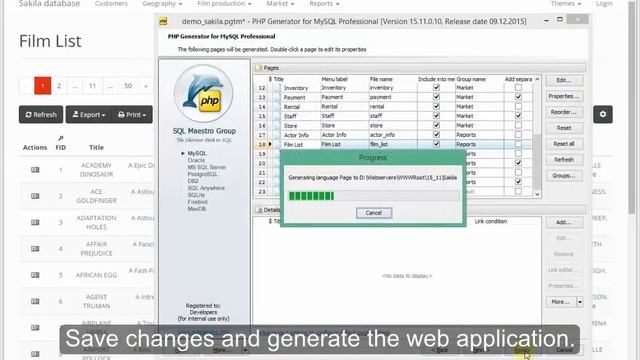Viewport: 640px width, 360px height.
Task: Open view icon for ACADEMY DINOSAUR row
Action: [35, 170]
